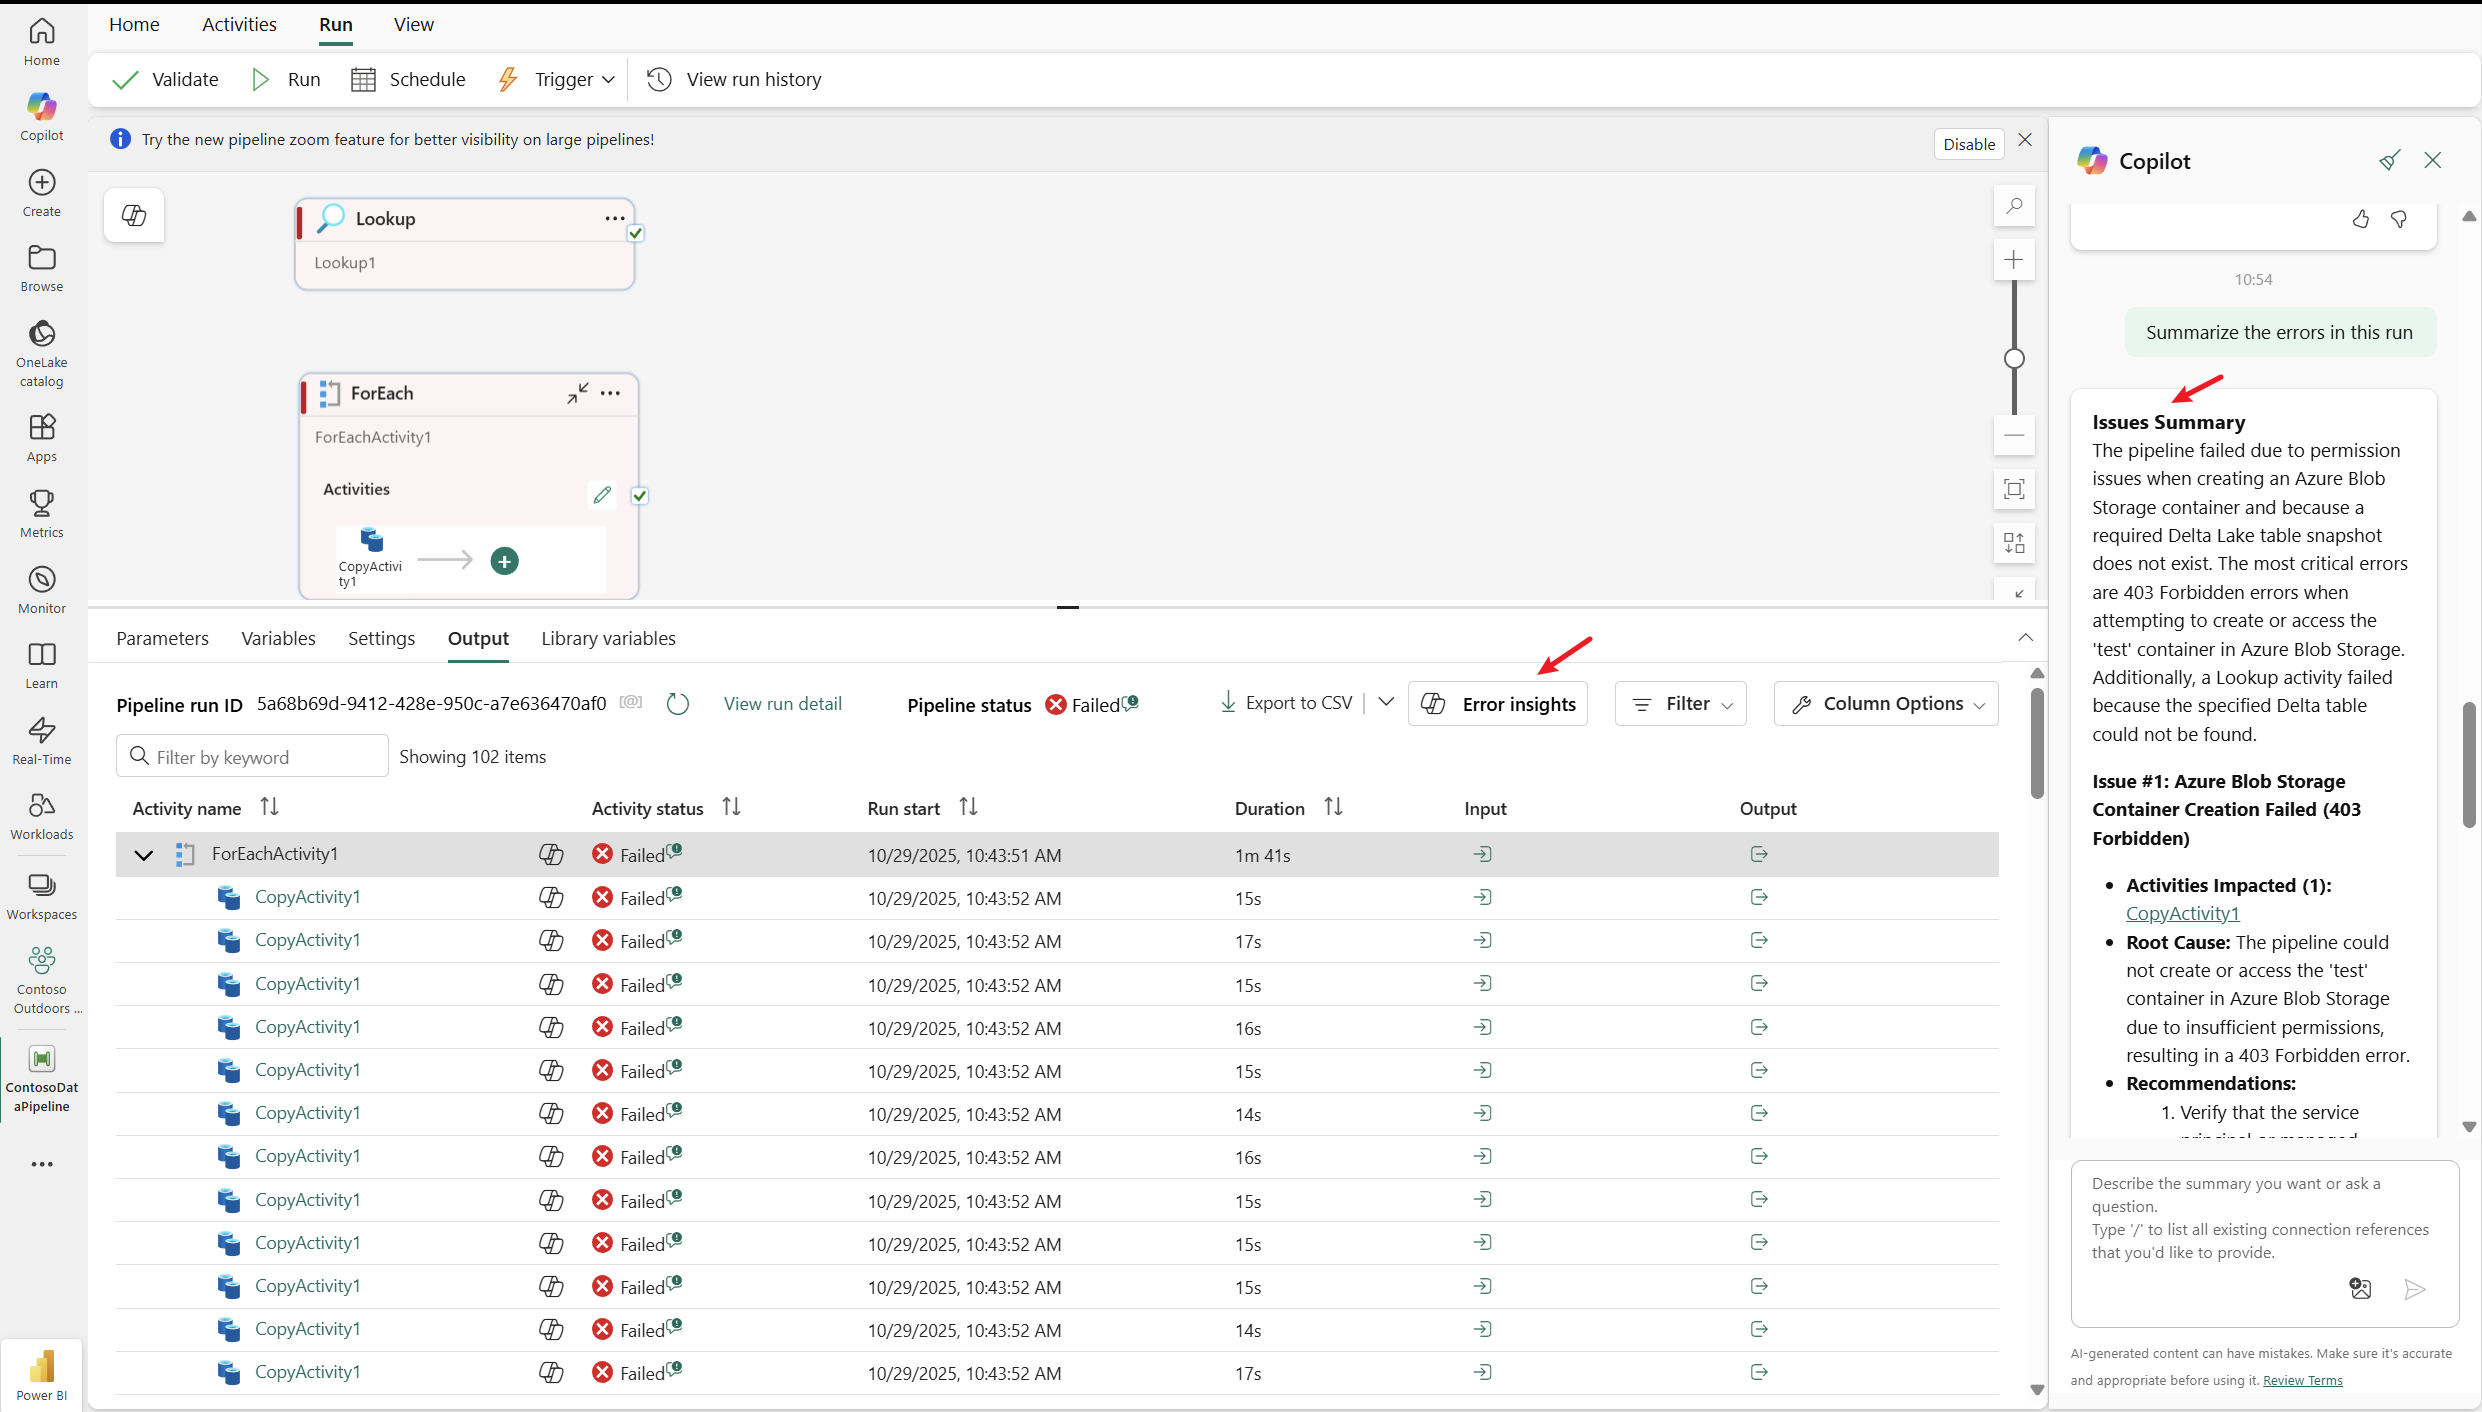This screenshot has height=1412, width=2482.
Task: Open Copilot from the left sidebar
Action: pos(41,116)
